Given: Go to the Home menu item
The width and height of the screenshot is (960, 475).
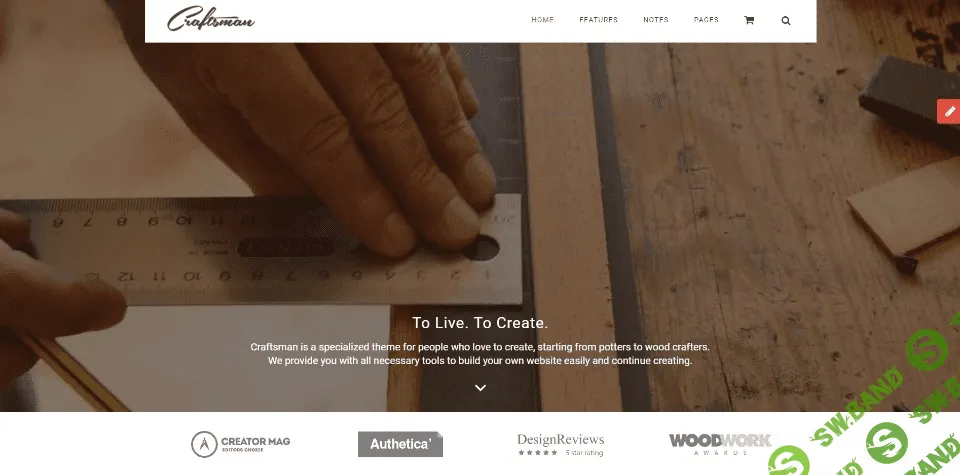Looking at the screenshot, I should pos(542,20).
